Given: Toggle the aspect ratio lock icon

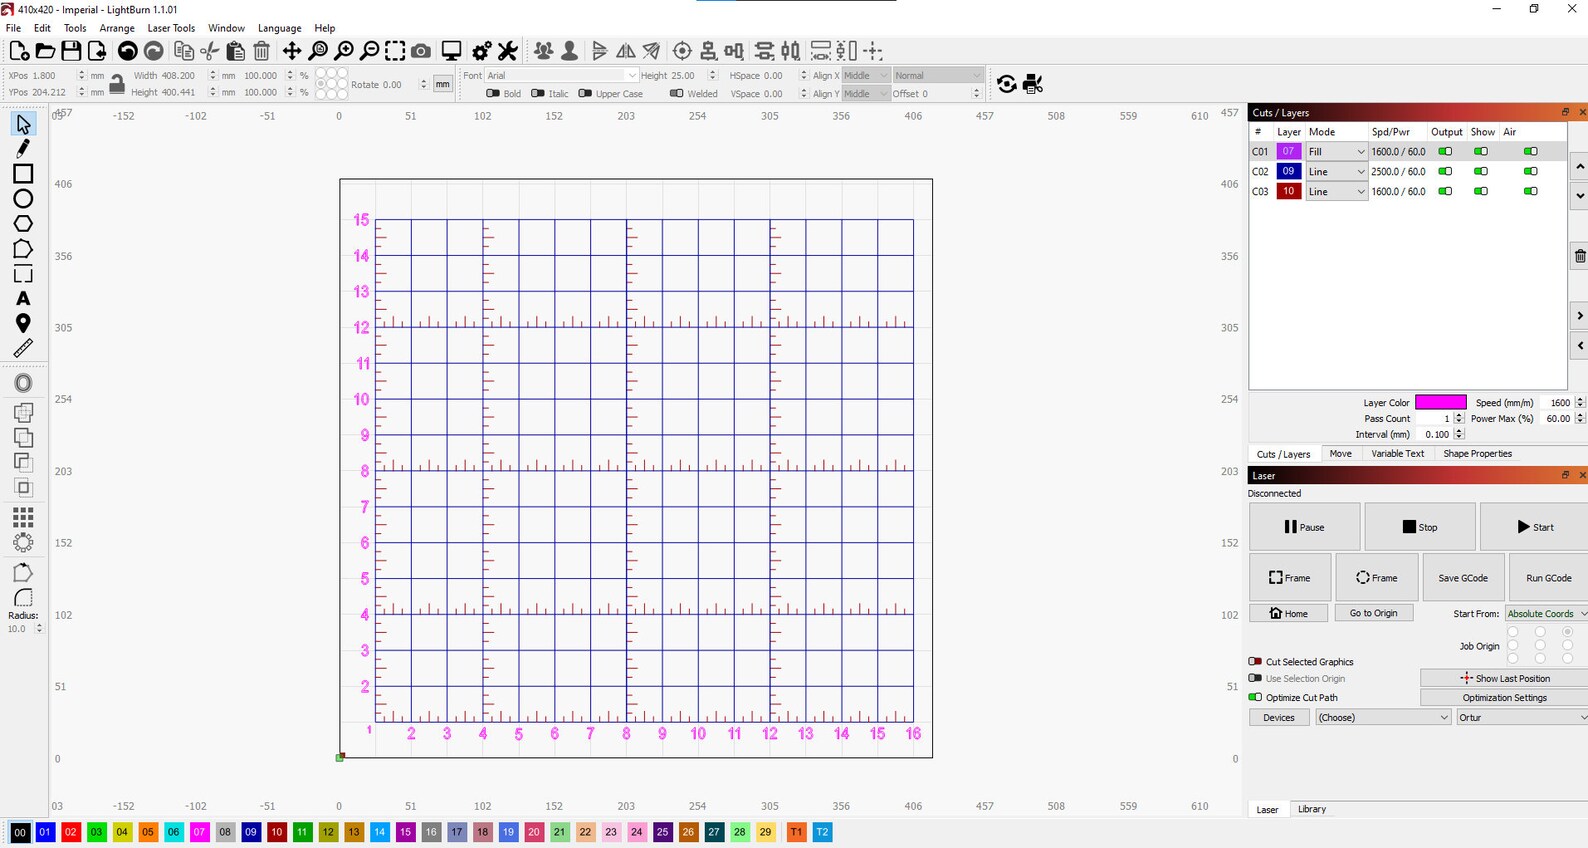Looking at the screenshot, I should point(117,84).
